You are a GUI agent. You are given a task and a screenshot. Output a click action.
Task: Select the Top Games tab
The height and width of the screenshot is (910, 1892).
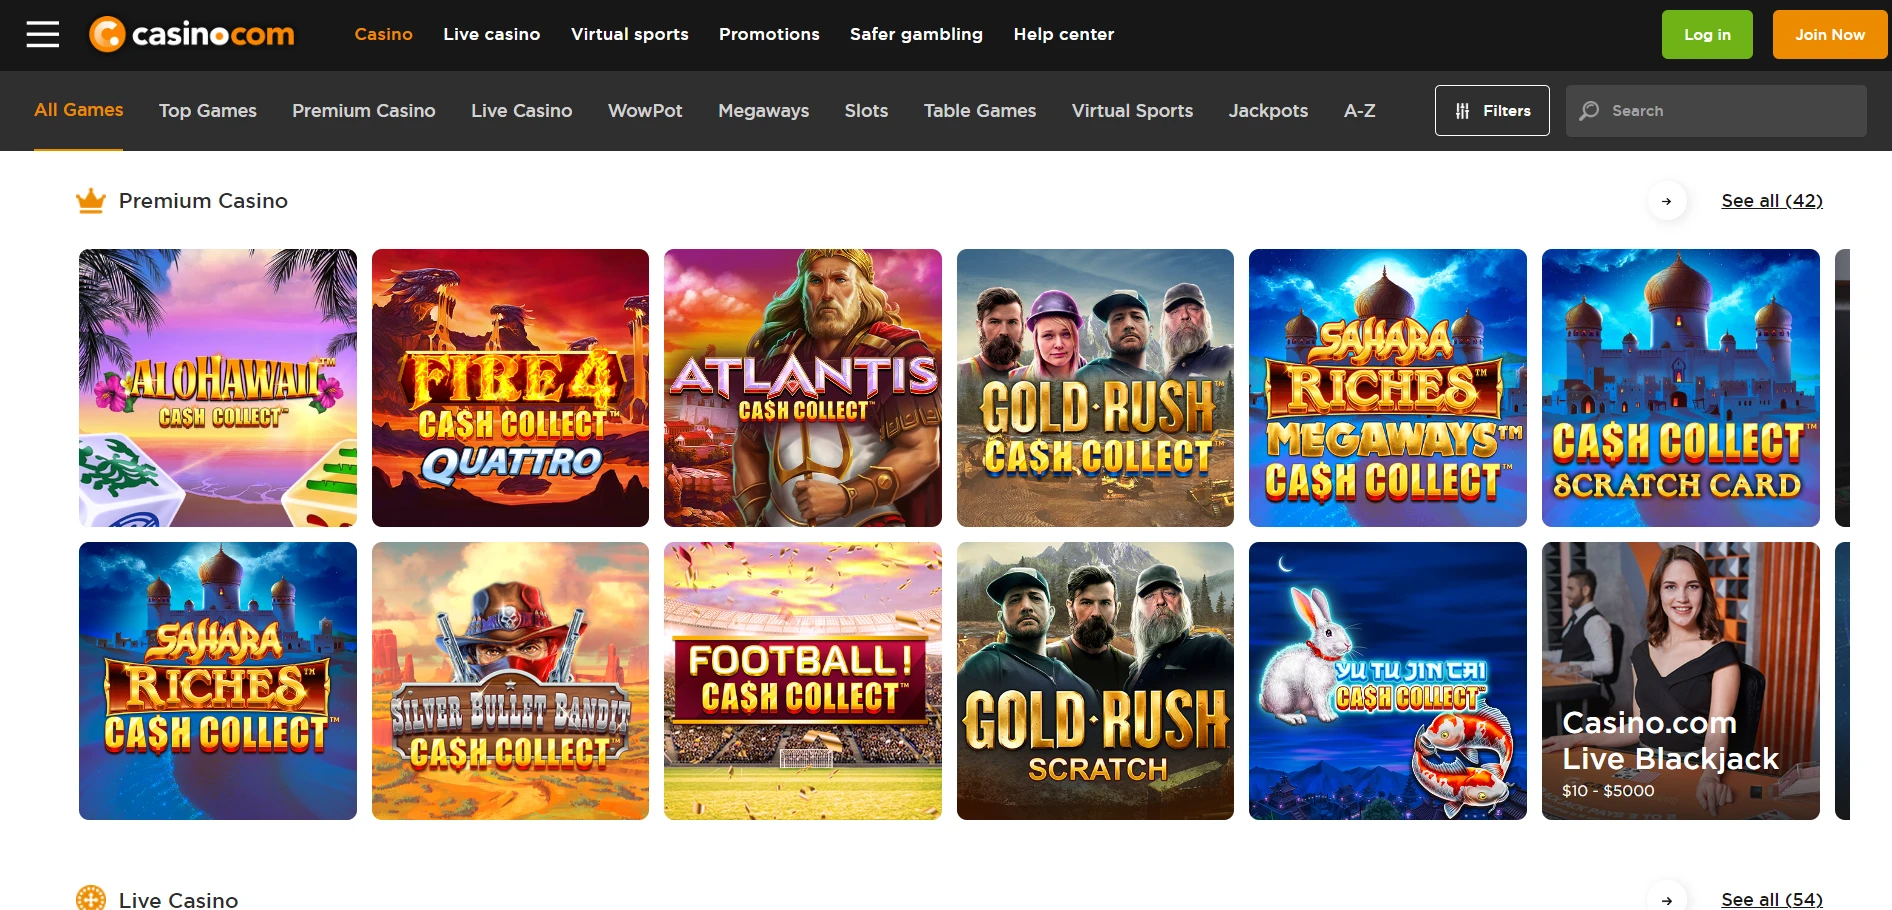[208, 111]
